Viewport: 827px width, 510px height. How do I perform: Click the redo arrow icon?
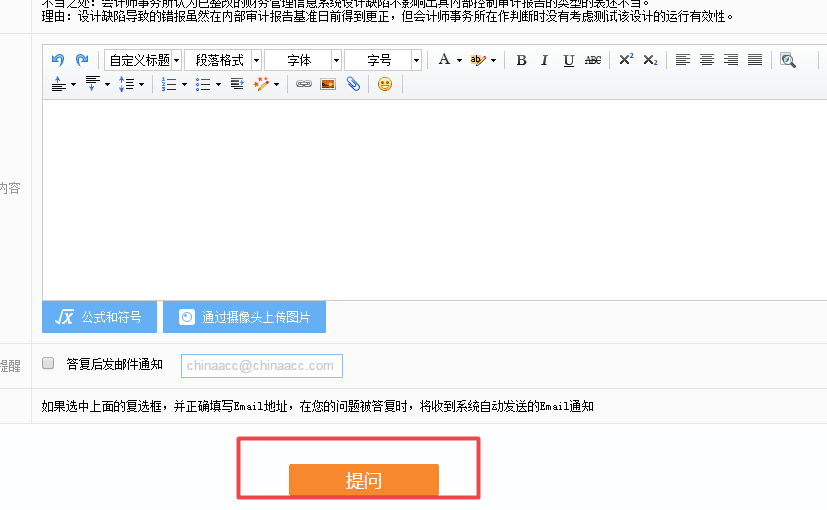pyautogui.click(x=82, y=60)
